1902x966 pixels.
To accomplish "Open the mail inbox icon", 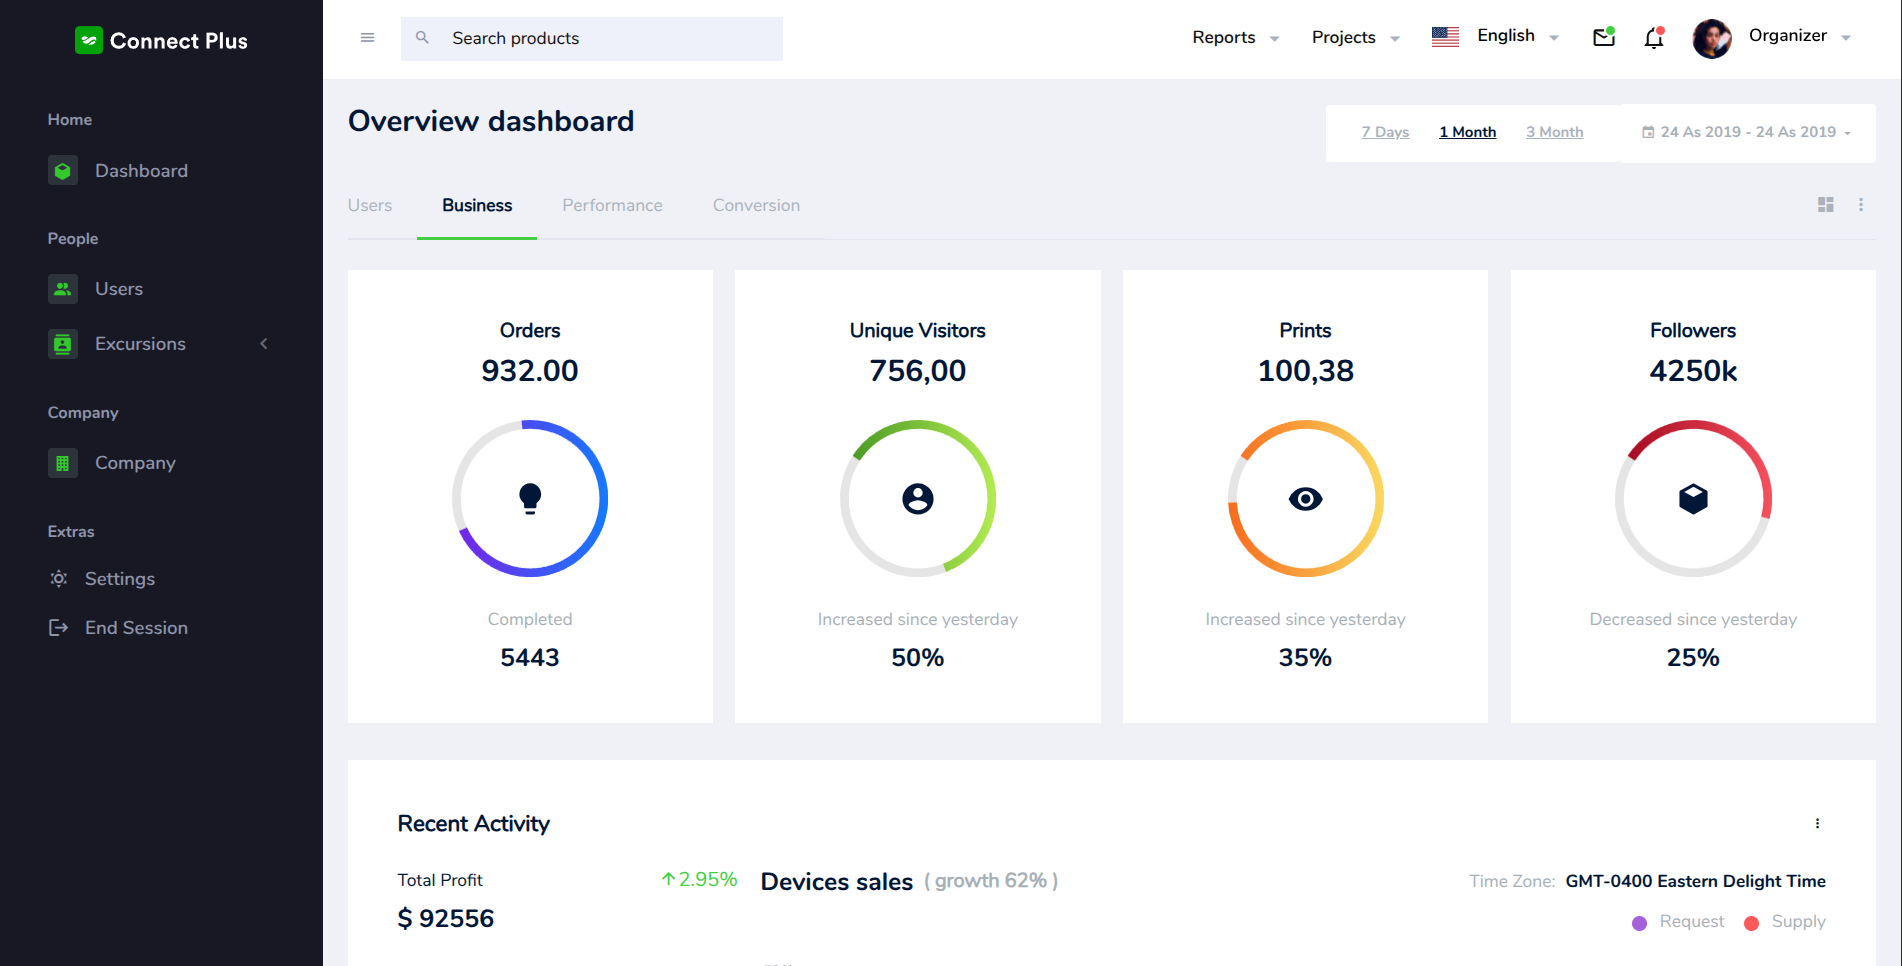I will click(1603, 38).
